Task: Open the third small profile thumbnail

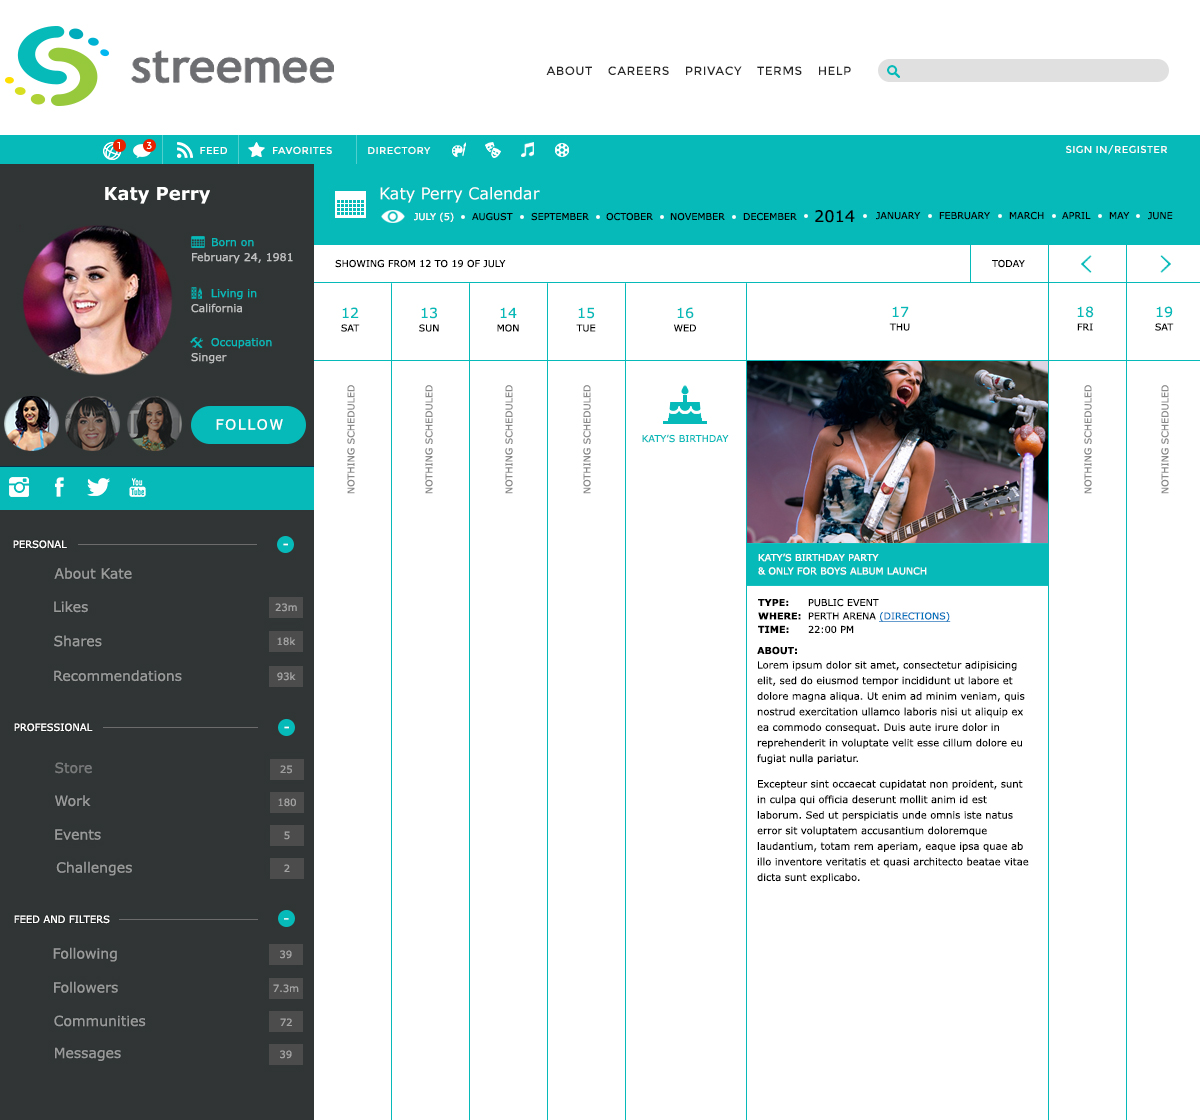Action: click(x=154, y=423)
